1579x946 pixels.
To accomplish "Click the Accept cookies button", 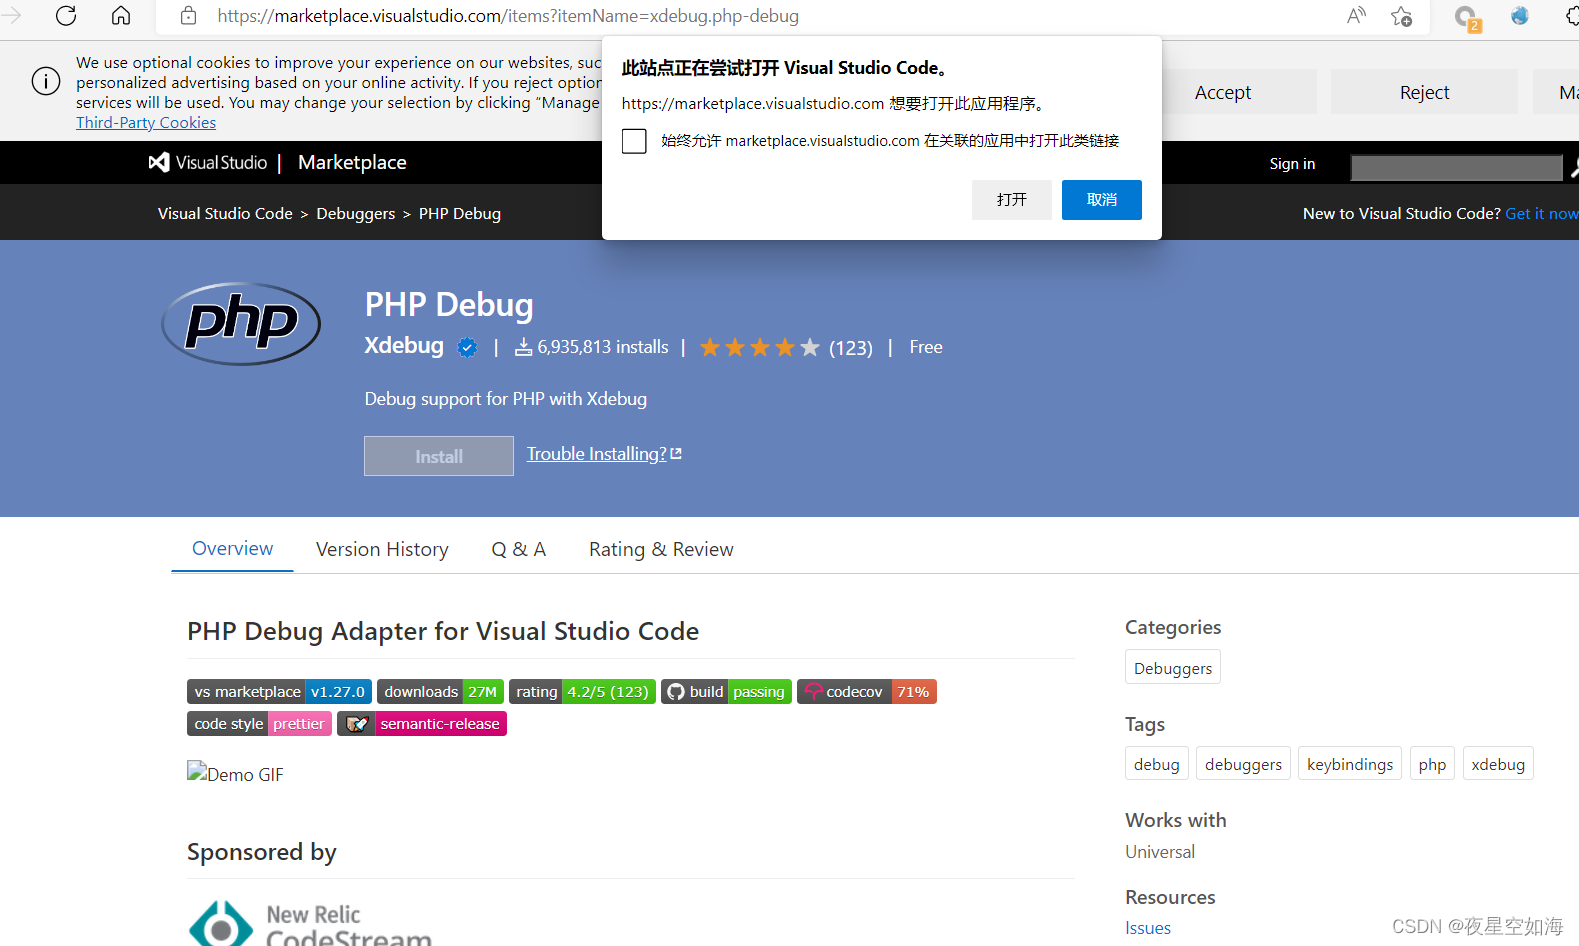I will point(1222,92).
